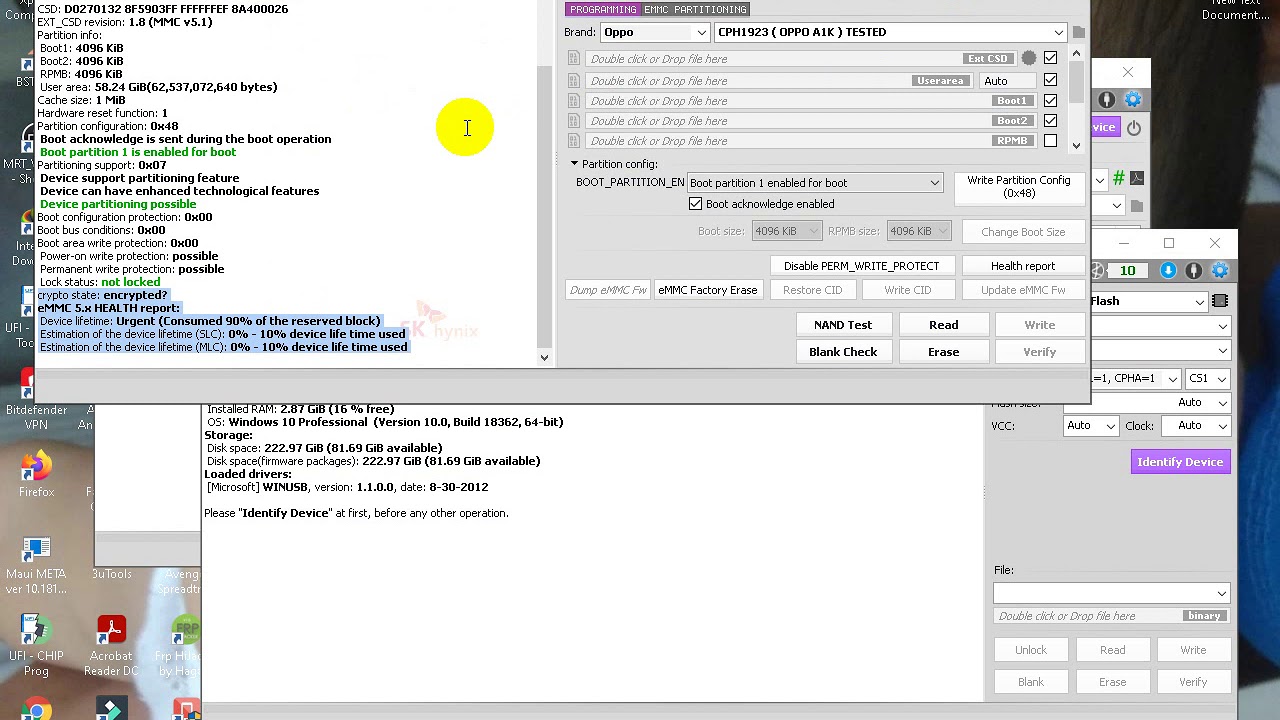Open the Flash type dropdown

coord(1148,301)
